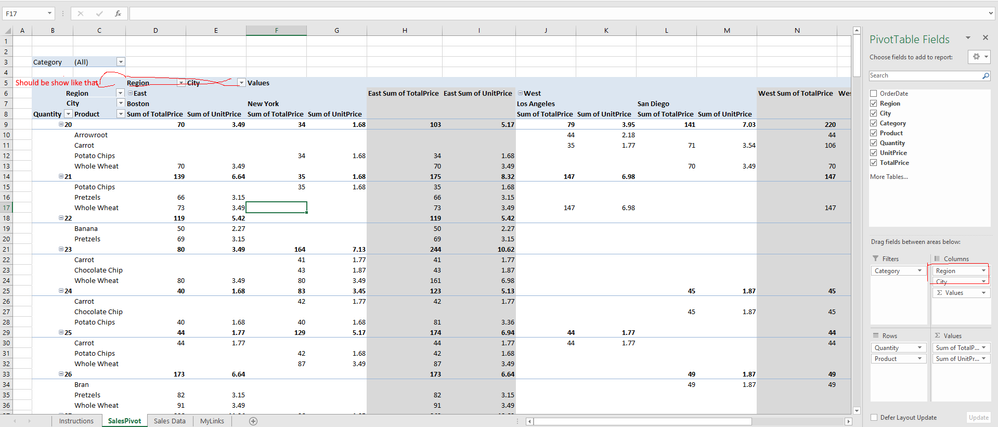This screenshot has width=998, height=427.
Task: Check the OrderDate field checkbox
Action: 875,92
